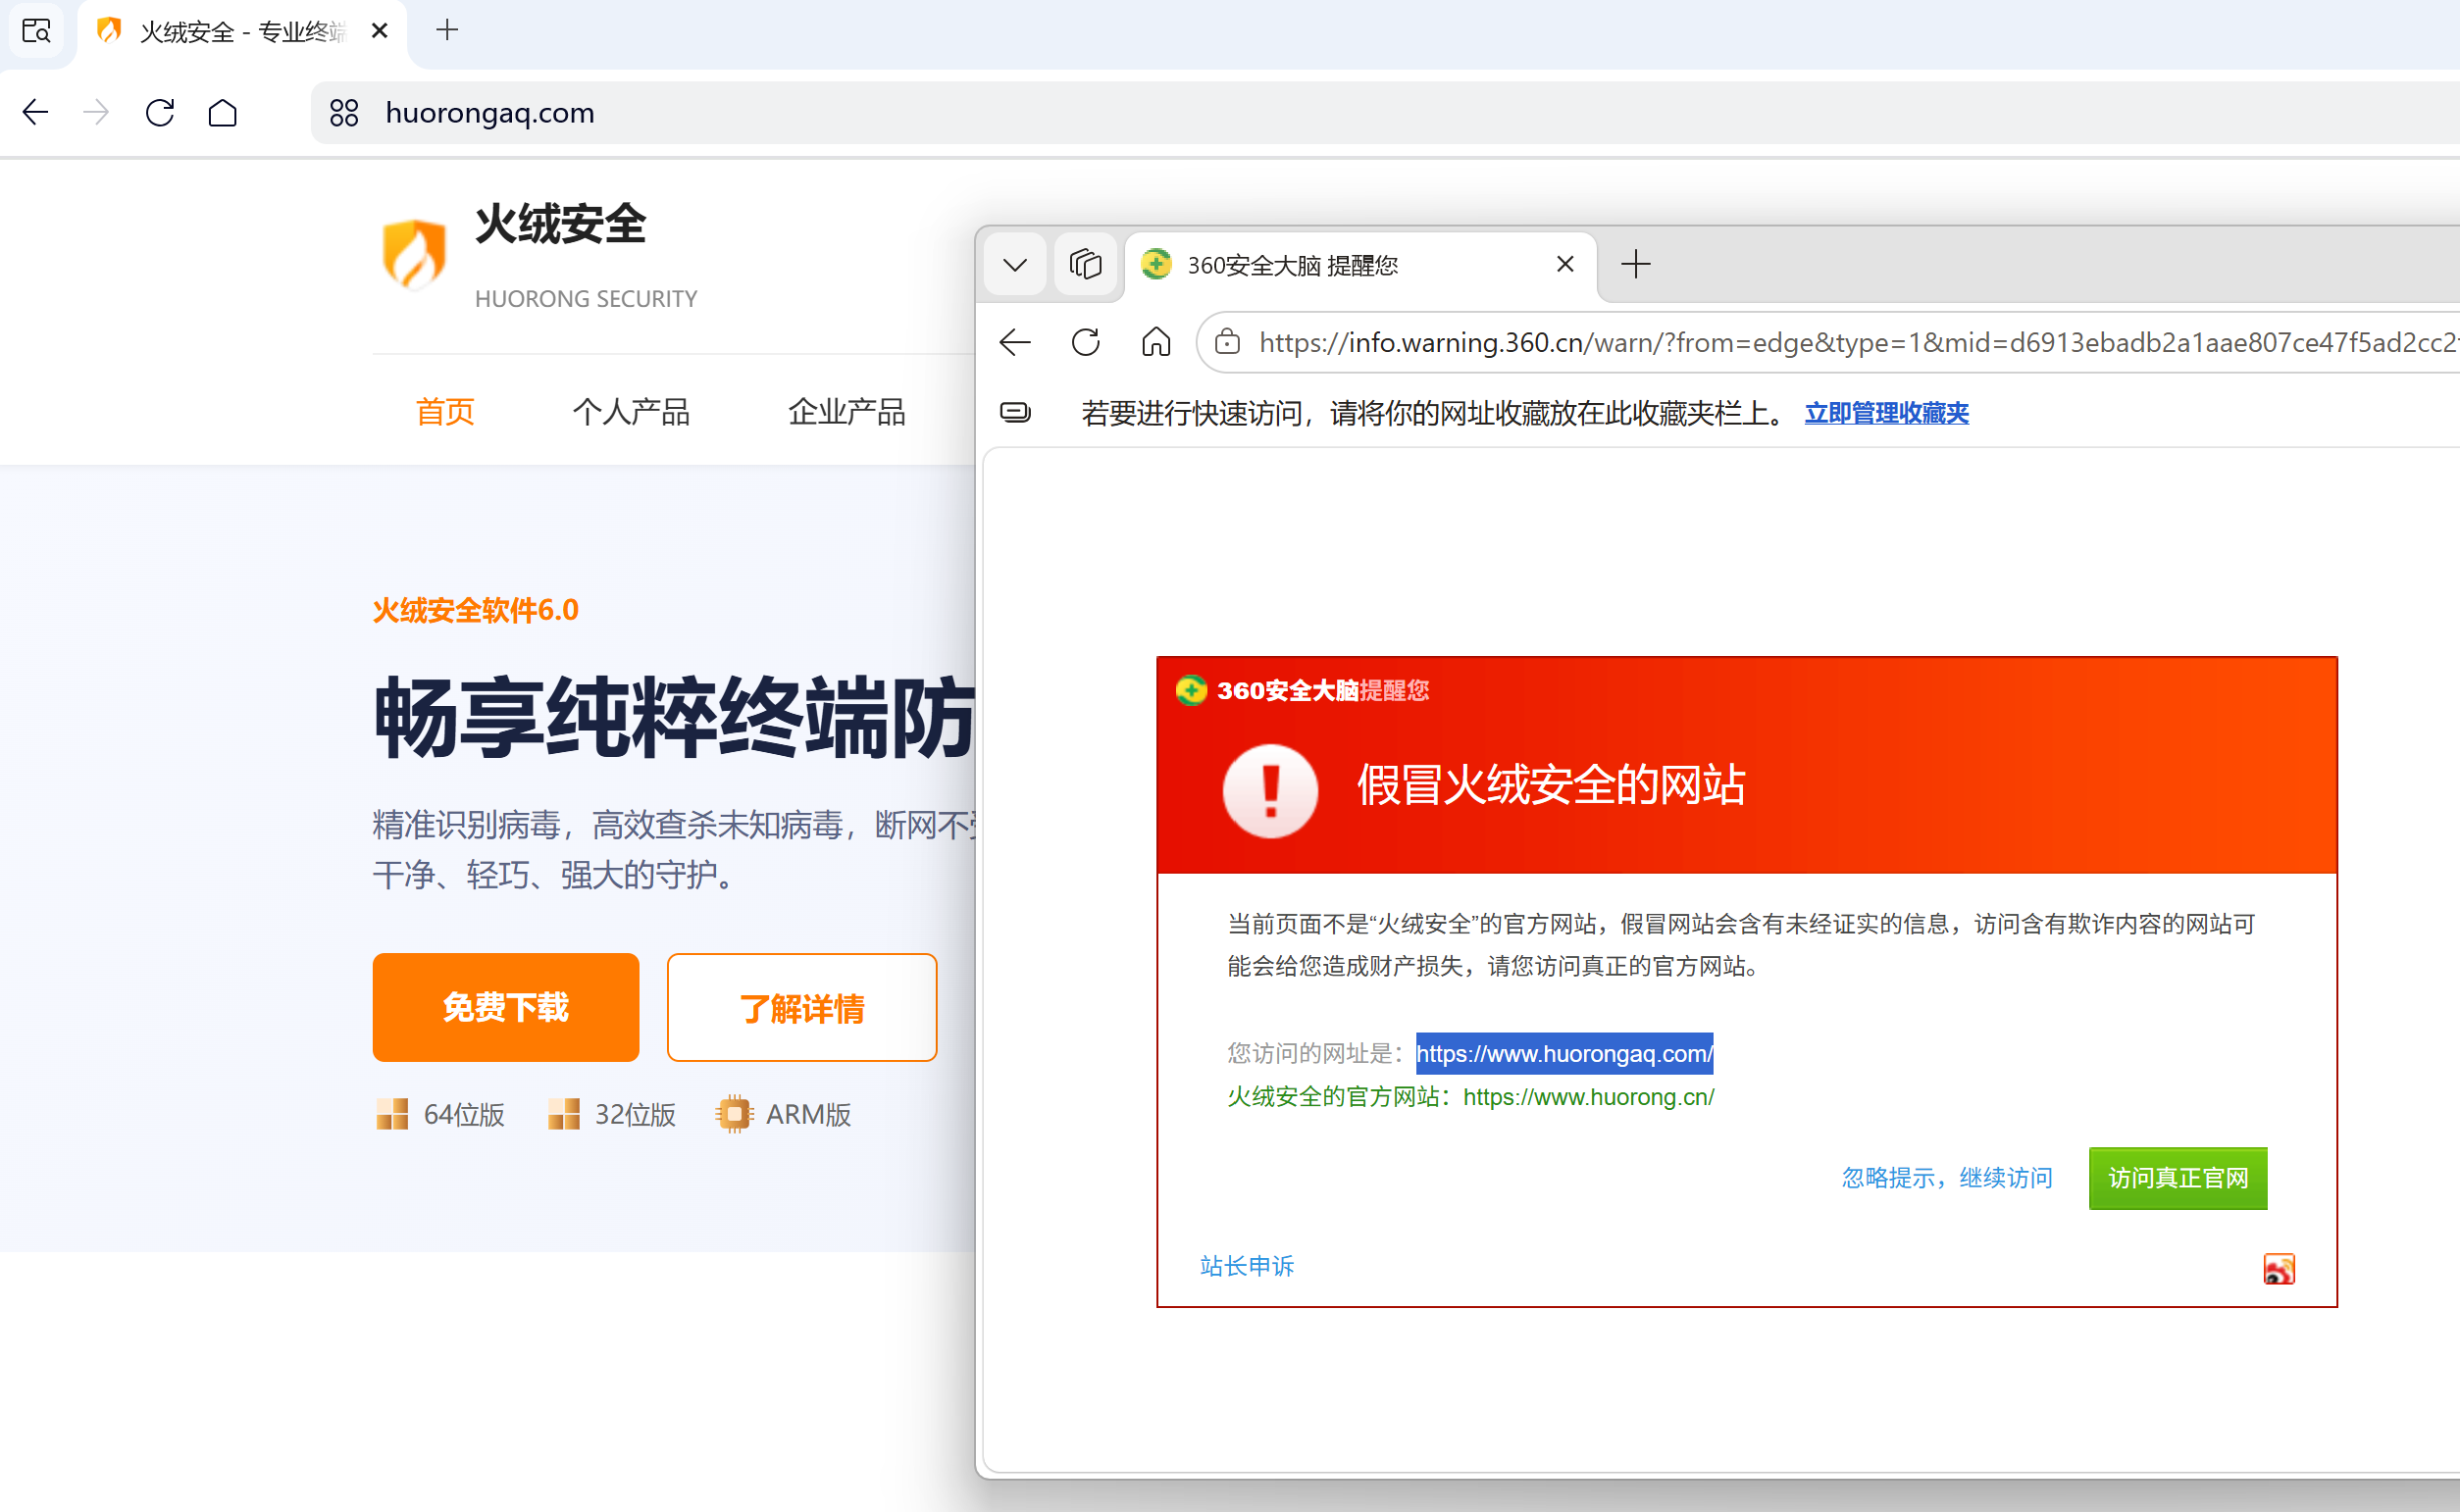Screen dimensions: 2460x1512
Task: Select the 32位版 download option
Action: click(x=612, y=1114)
